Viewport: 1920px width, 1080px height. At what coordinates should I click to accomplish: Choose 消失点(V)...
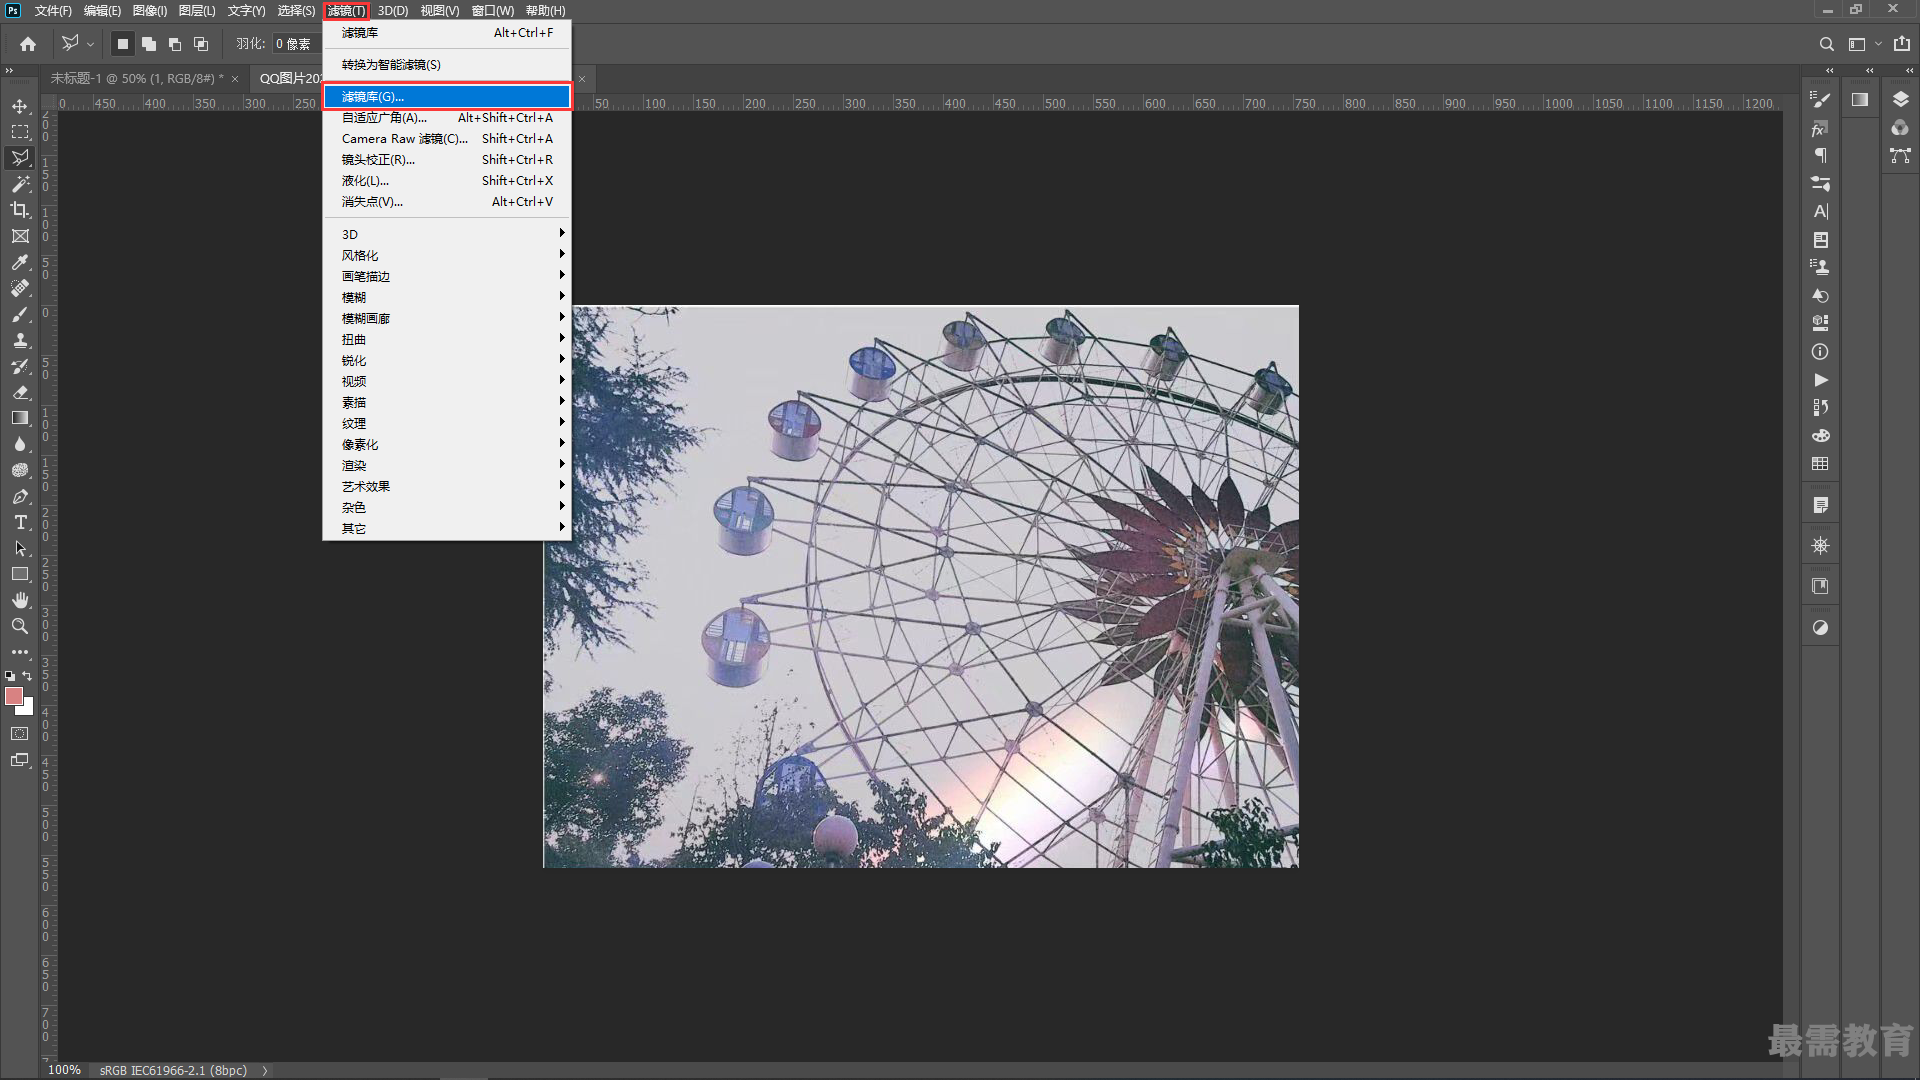pyautogui.click(x=447, y=201)
